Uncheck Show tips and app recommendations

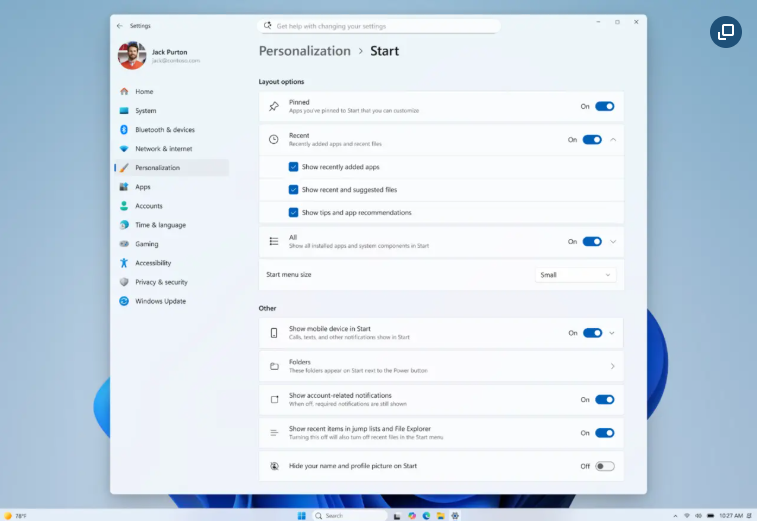tap(293, 212)
